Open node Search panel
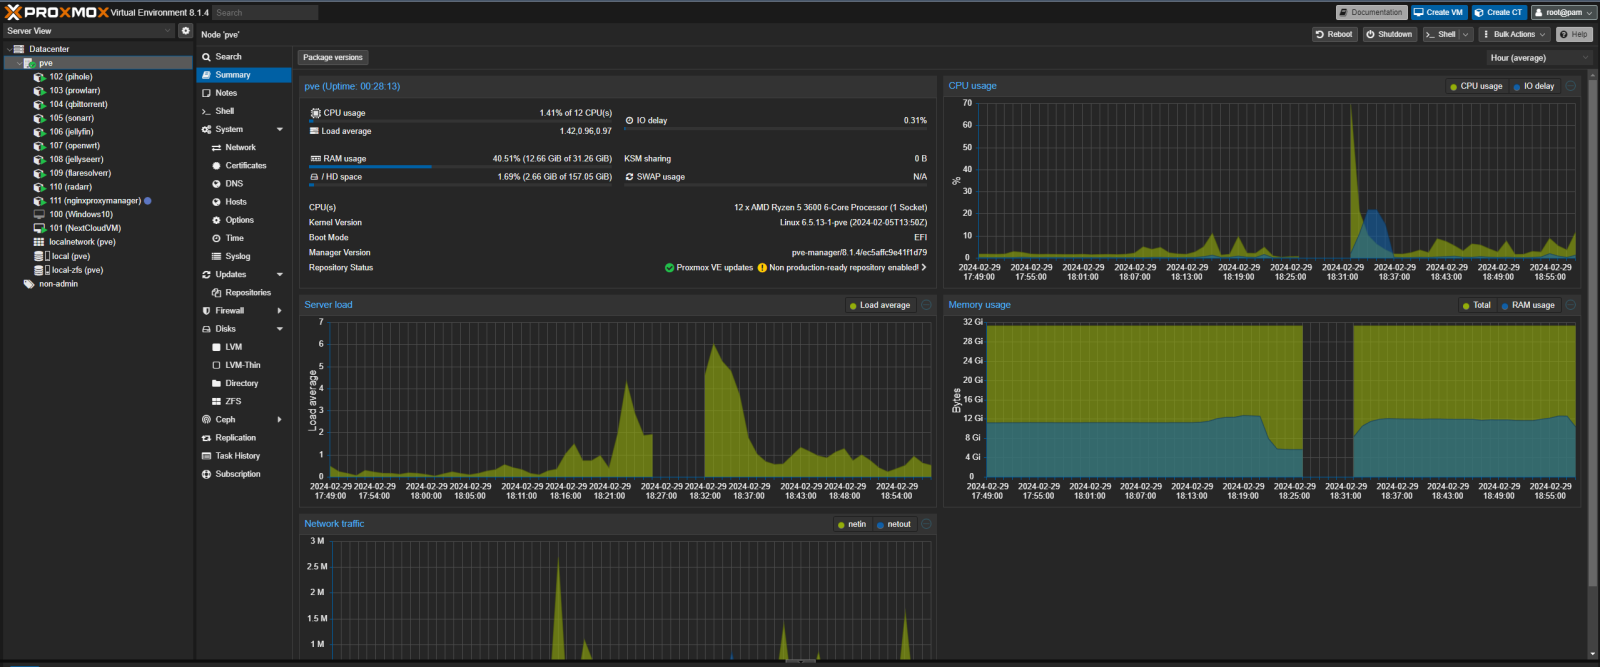The width and height of the screenshot is (1600, 667). (x=244, y=57)
